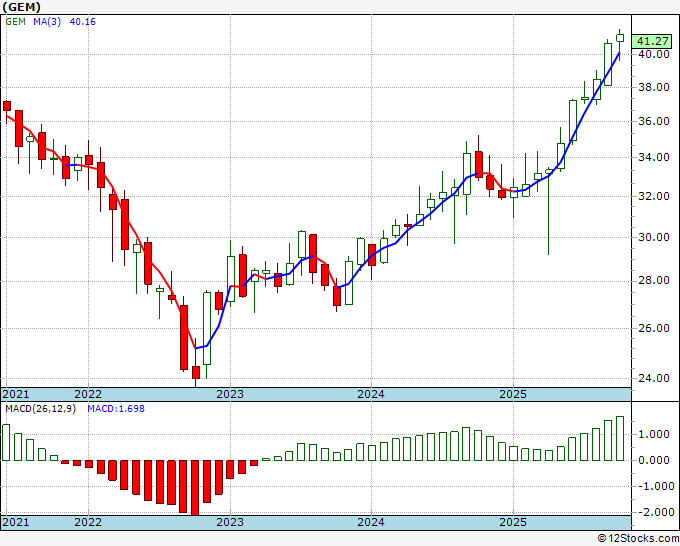Screen dimensions: 680x546
Task: Click the tallest green MACD bar at far right
Action: pyautogui.click(x=620, y=438)
